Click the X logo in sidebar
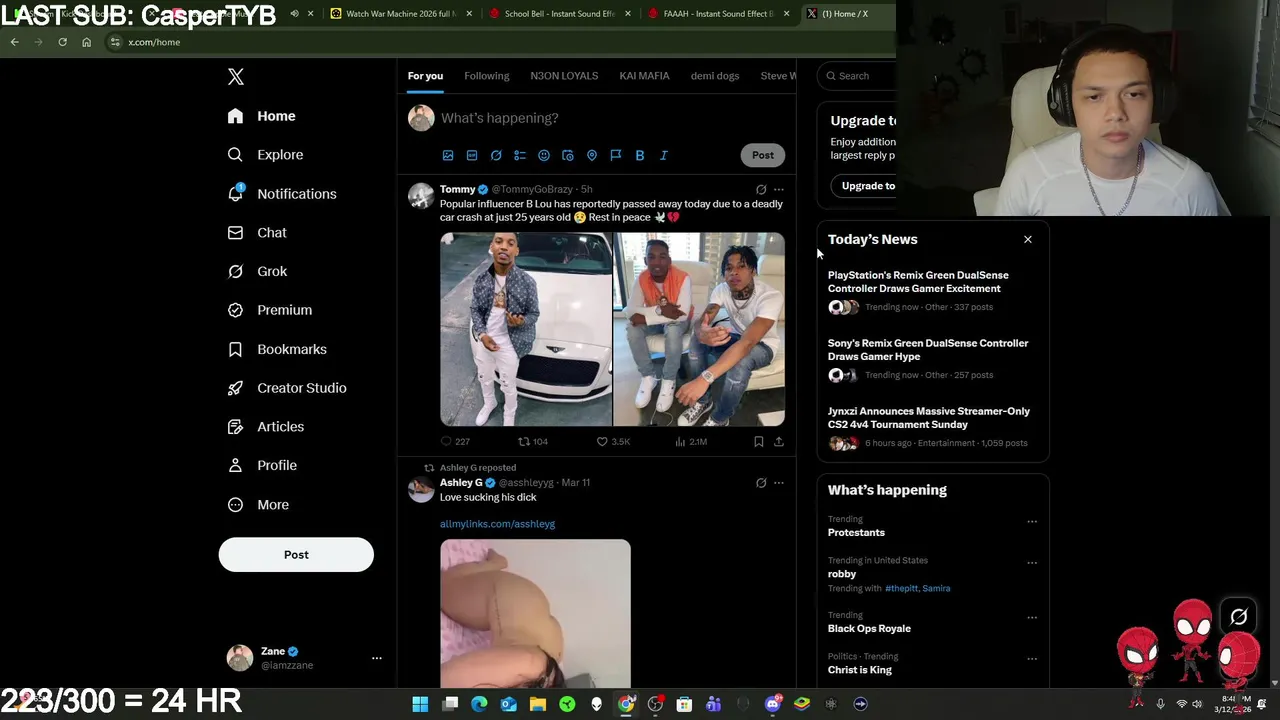 pos(236,77)
